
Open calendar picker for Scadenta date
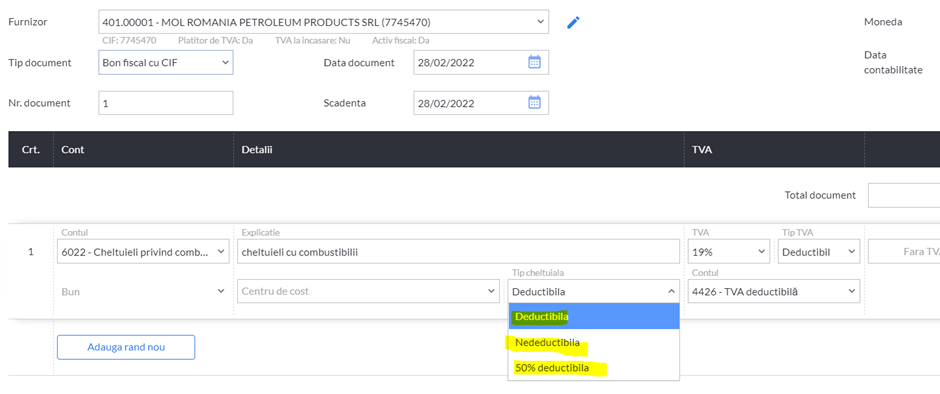tap(534, 103)
